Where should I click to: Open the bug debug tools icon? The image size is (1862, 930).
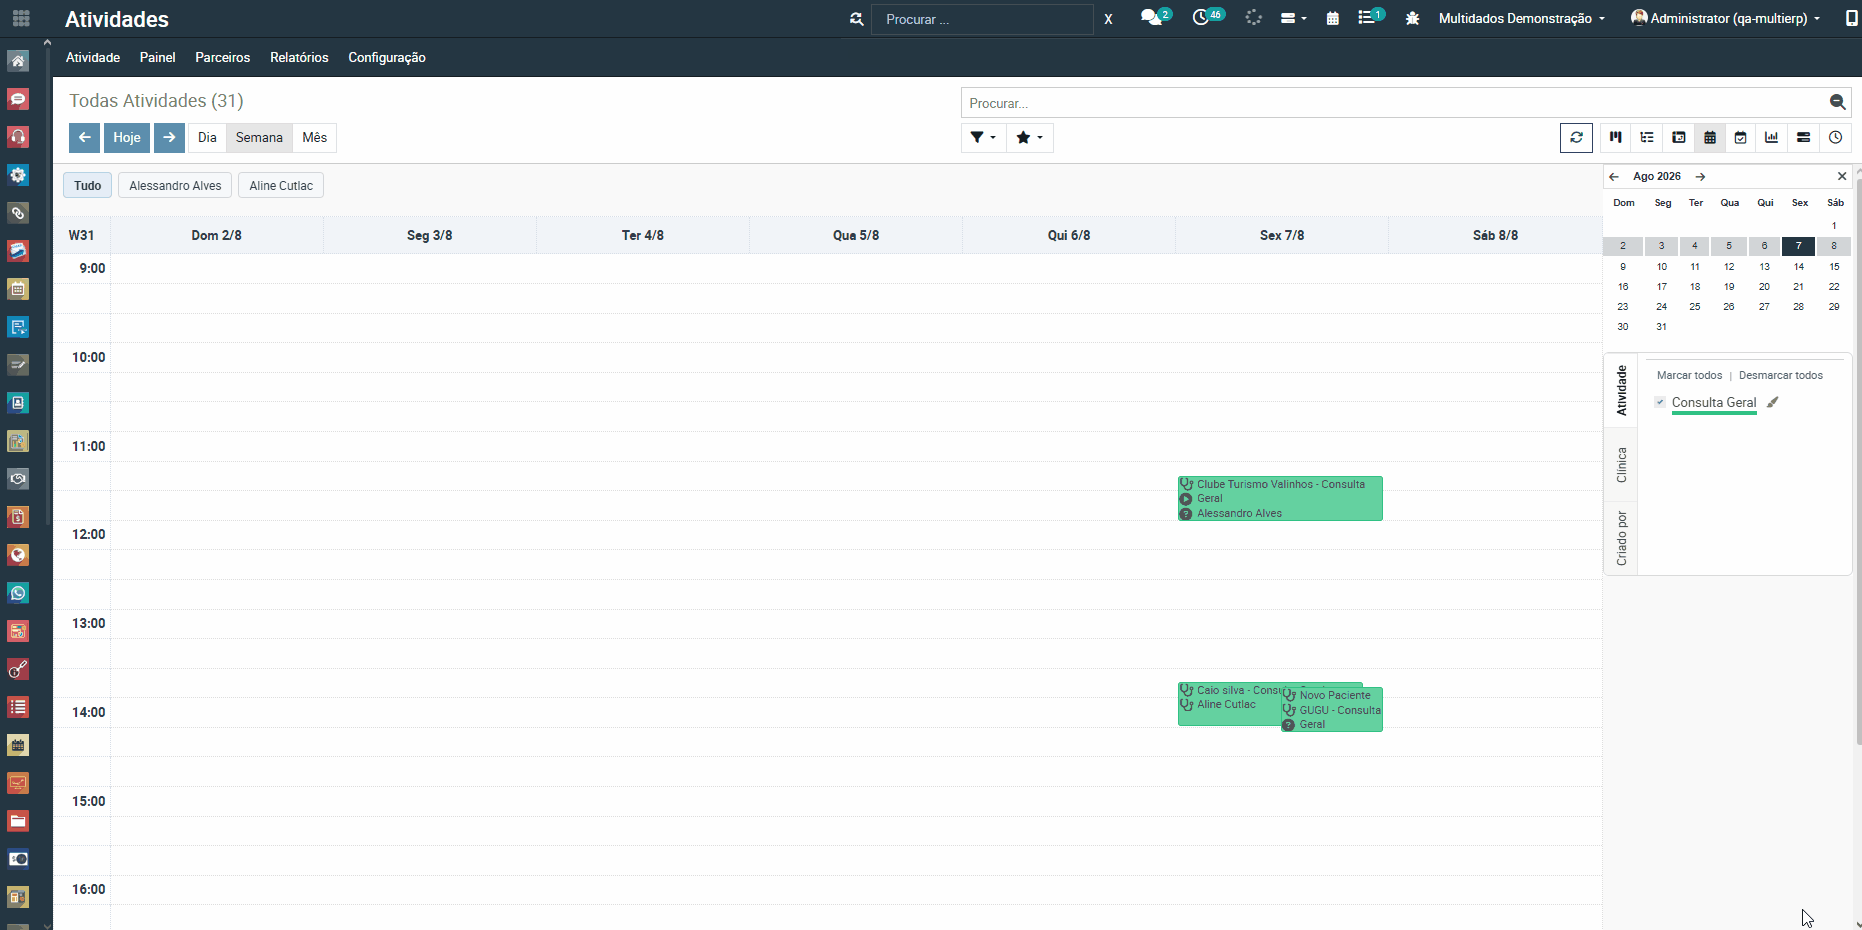tap(1412, 19)
